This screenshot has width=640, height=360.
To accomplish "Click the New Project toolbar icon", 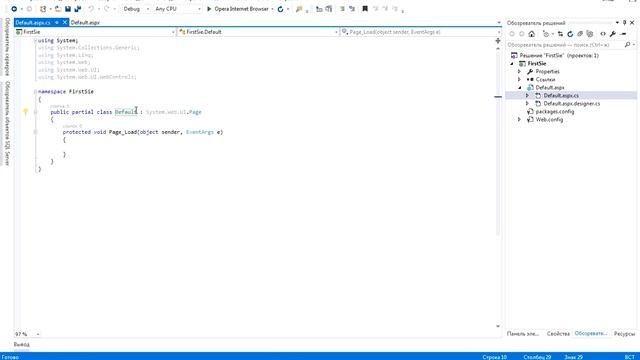I will [x=43, y=9].
